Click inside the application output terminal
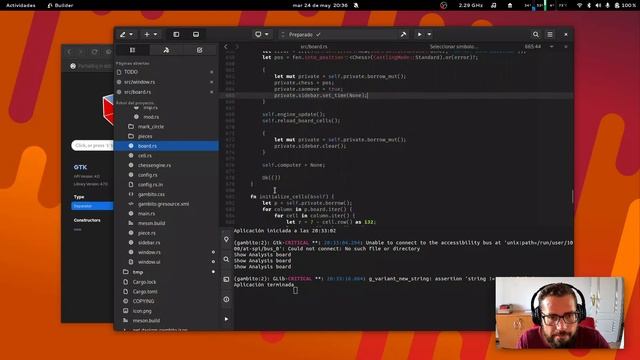Screen dimensions: 640x360 [x=363, y=278]
